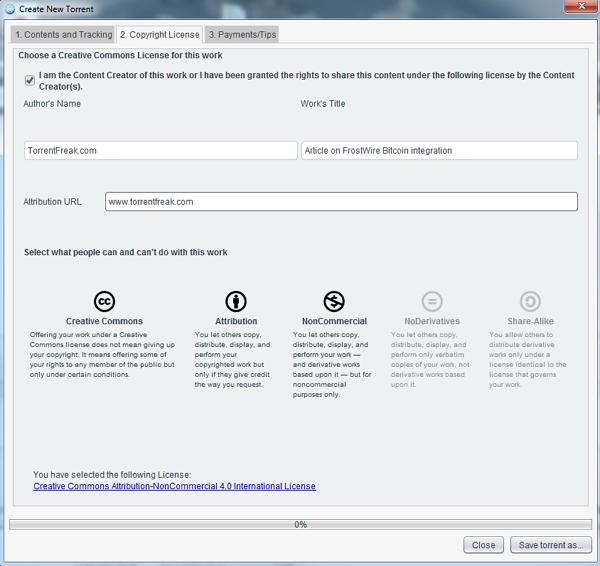Click the 'Work's Title' label

click(x=323, y=104)
